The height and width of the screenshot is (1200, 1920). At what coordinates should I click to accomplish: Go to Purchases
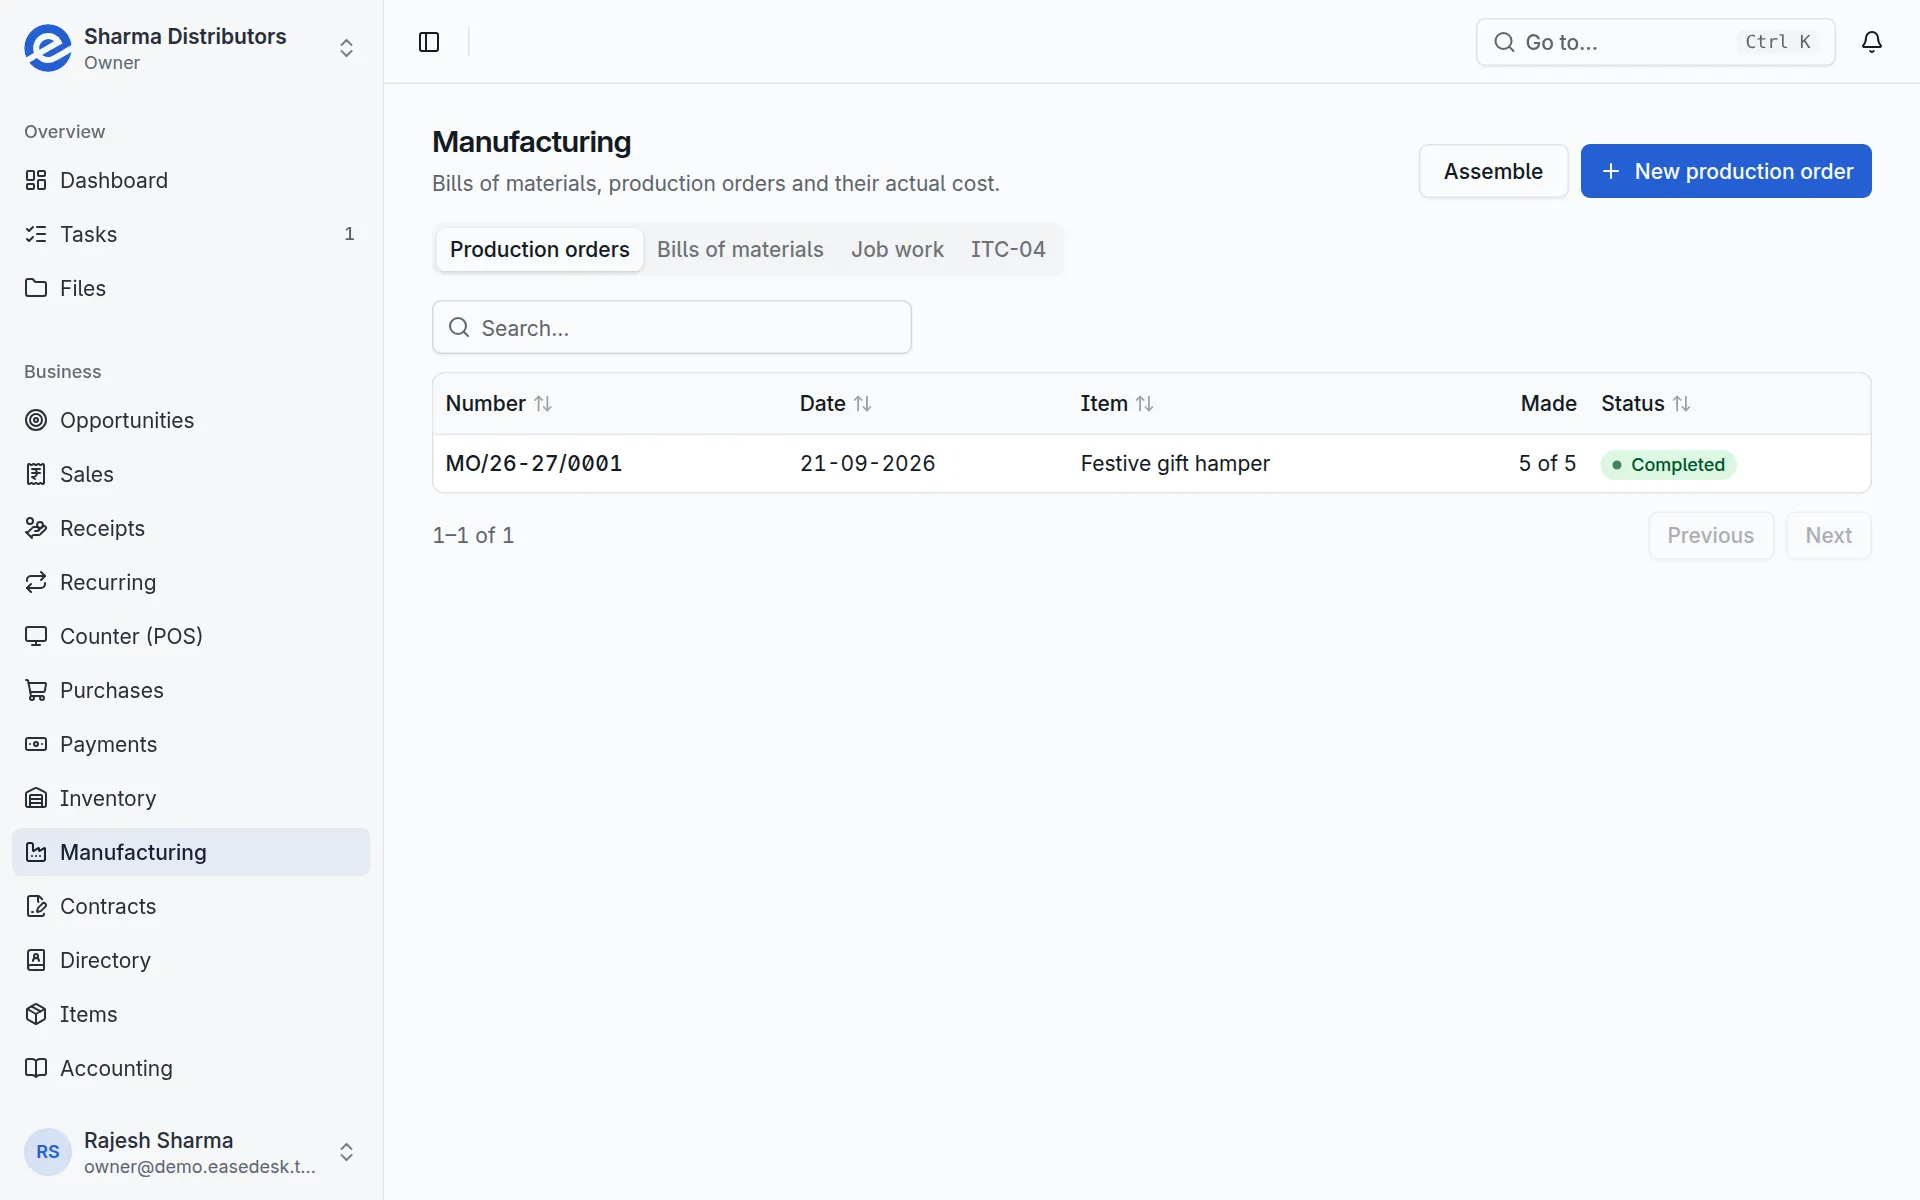point(191,690)
